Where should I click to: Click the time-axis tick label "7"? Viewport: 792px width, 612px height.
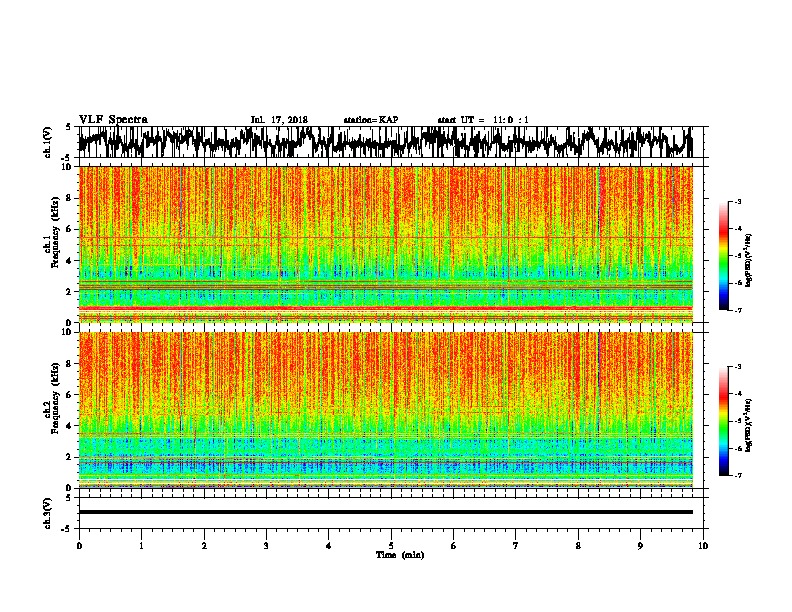(x=516, y=545)
